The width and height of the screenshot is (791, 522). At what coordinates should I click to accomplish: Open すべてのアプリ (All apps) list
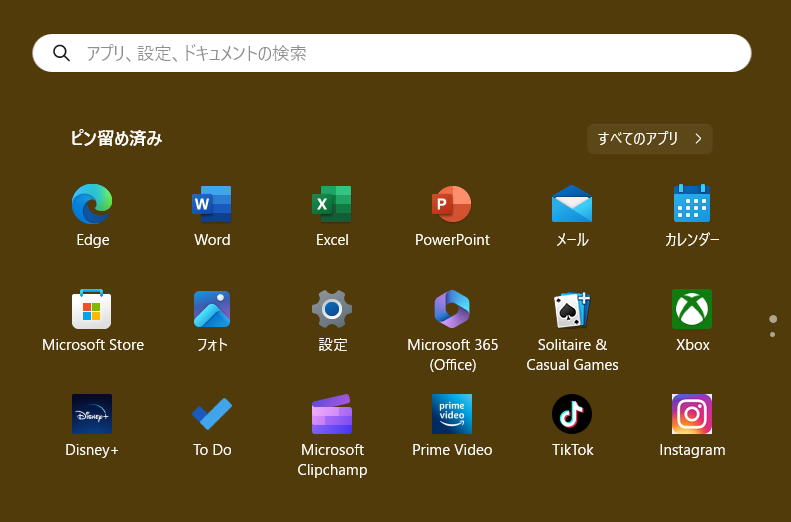[x=650, y=139]
